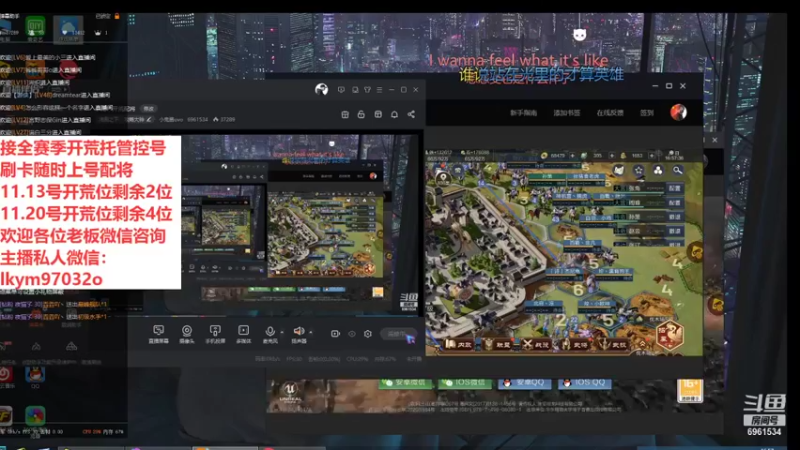Mute the speaker (扬声器)
800x450 pixels.
point(298,334)
